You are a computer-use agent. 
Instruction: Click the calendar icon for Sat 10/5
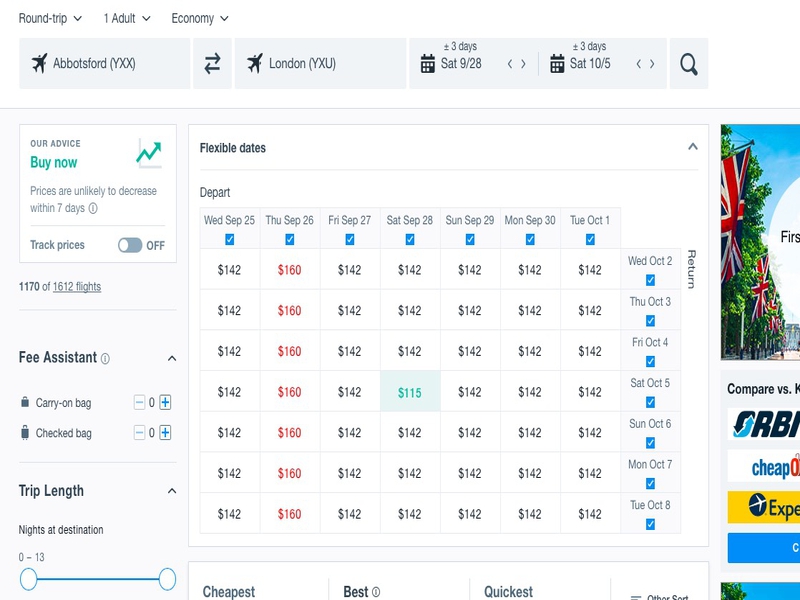pos(557,64)
